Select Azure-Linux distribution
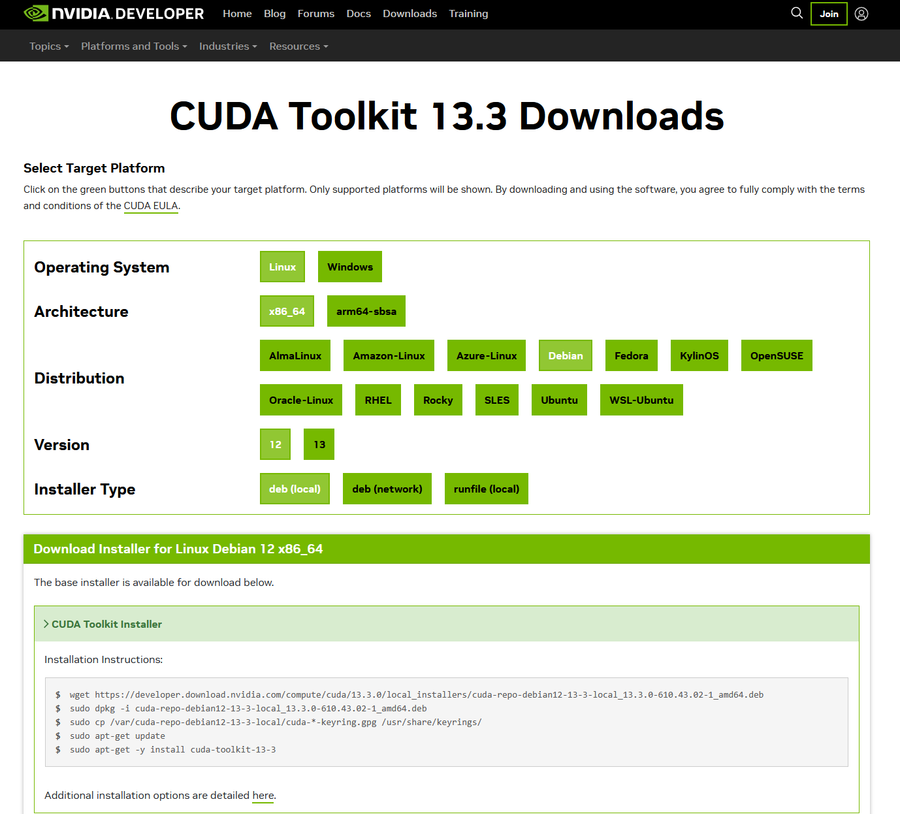Screen dimensions: 900x814 tap(486, 355)
